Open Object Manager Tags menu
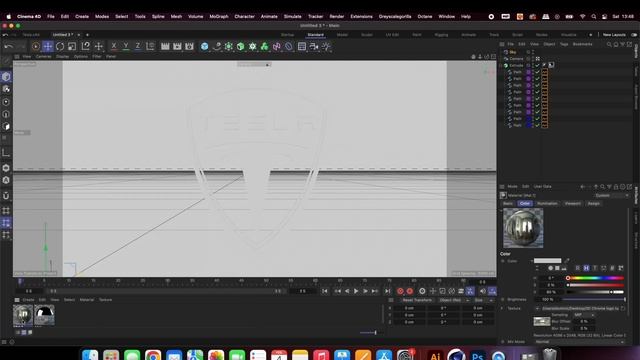Screen dimensions: 640x360 click(x=564, y=44)
